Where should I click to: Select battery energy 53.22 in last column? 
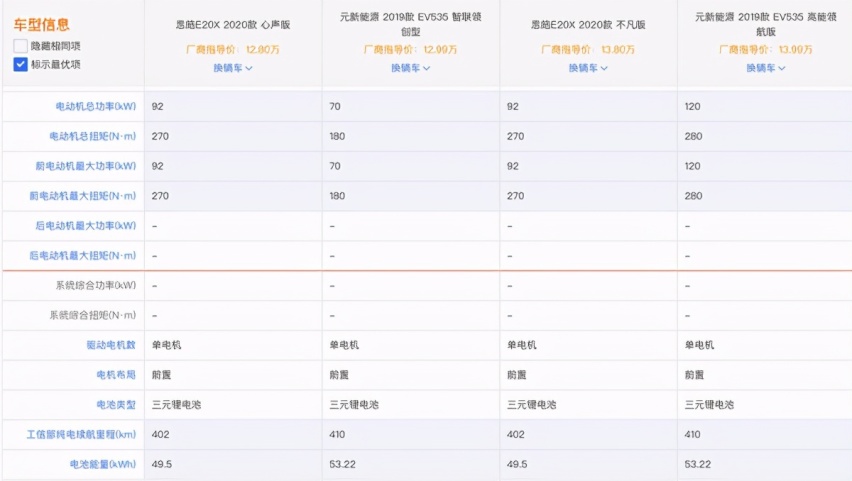[x=698, y=465]
